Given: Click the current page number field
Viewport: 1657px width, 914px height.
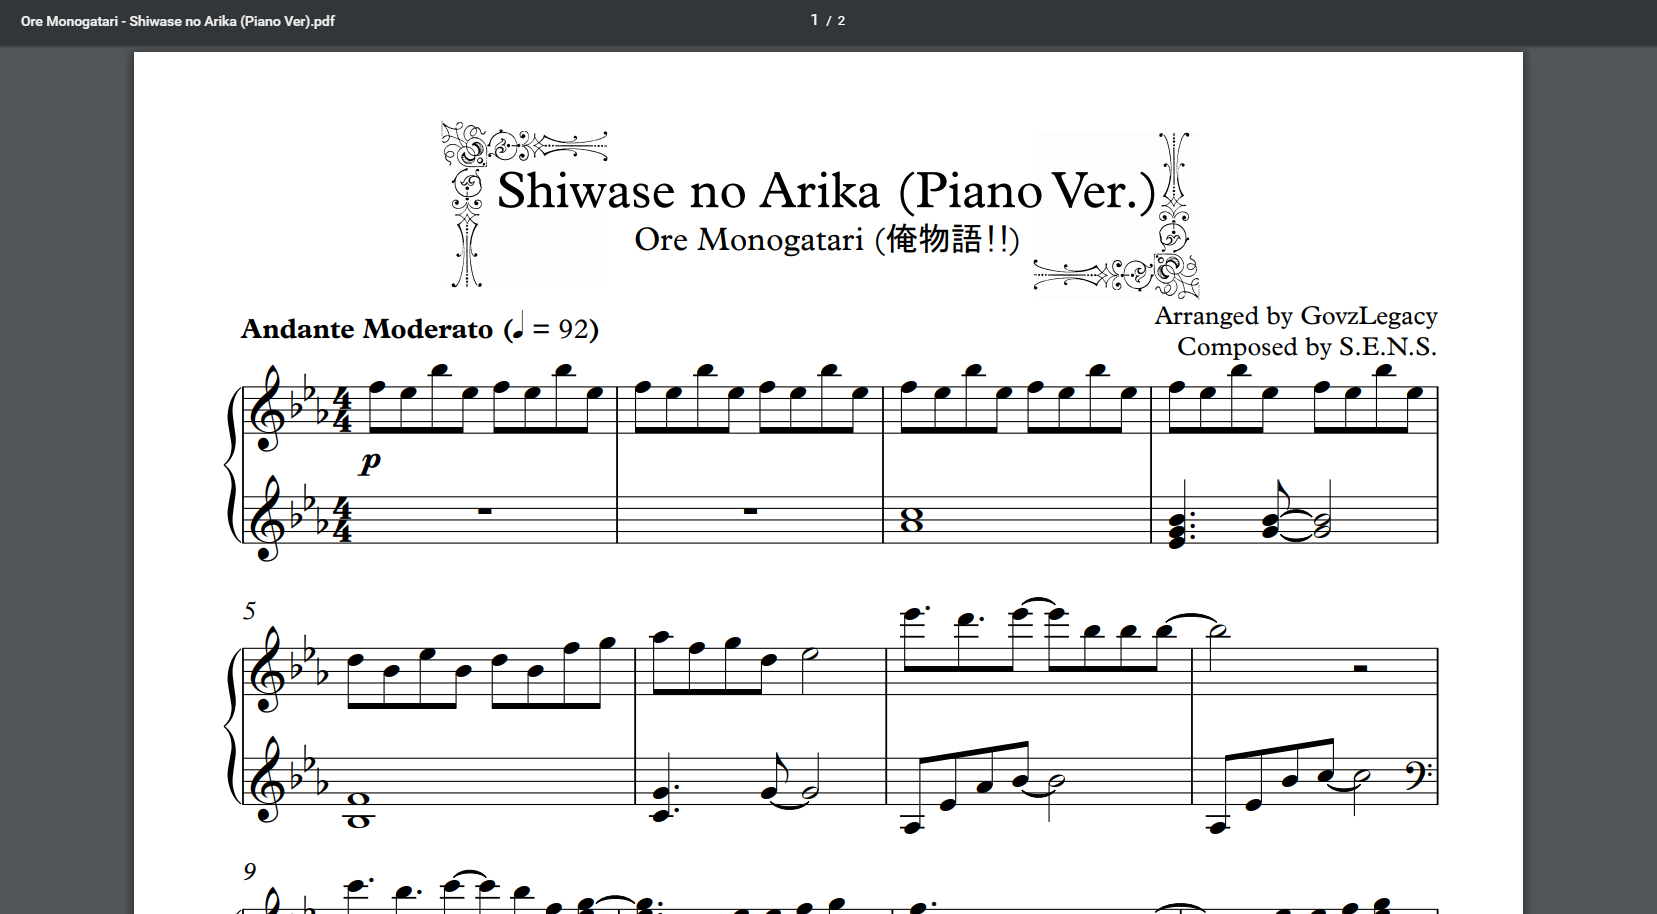Looking at the screenshot, I should [814, 20].
